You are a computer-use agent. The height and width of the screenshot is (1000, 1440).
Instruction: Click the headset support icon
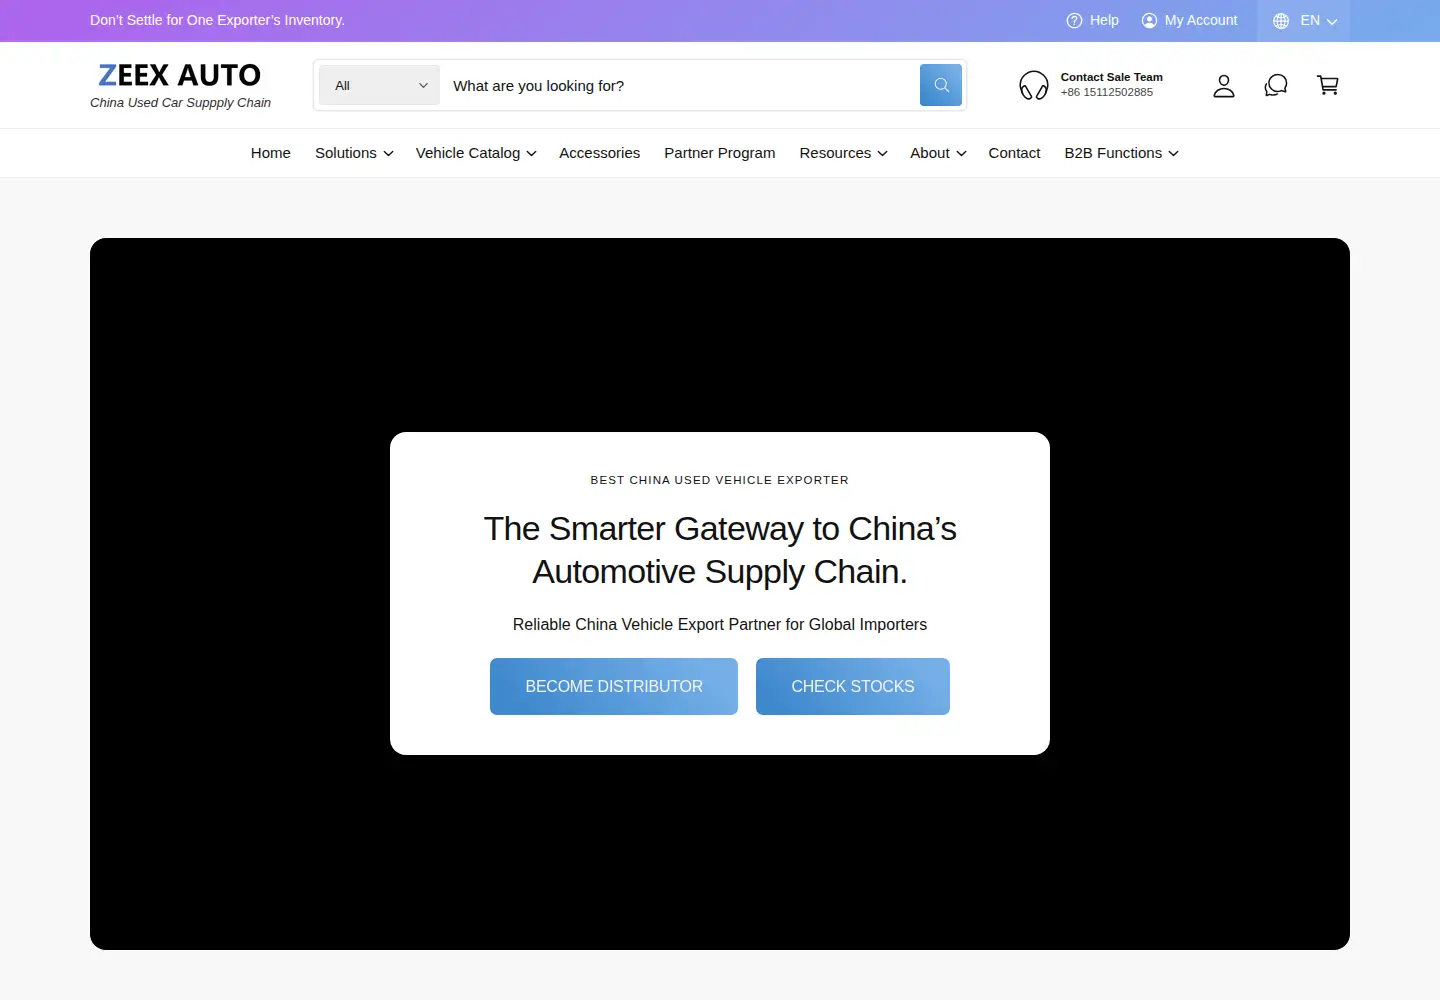(1034, 85)
